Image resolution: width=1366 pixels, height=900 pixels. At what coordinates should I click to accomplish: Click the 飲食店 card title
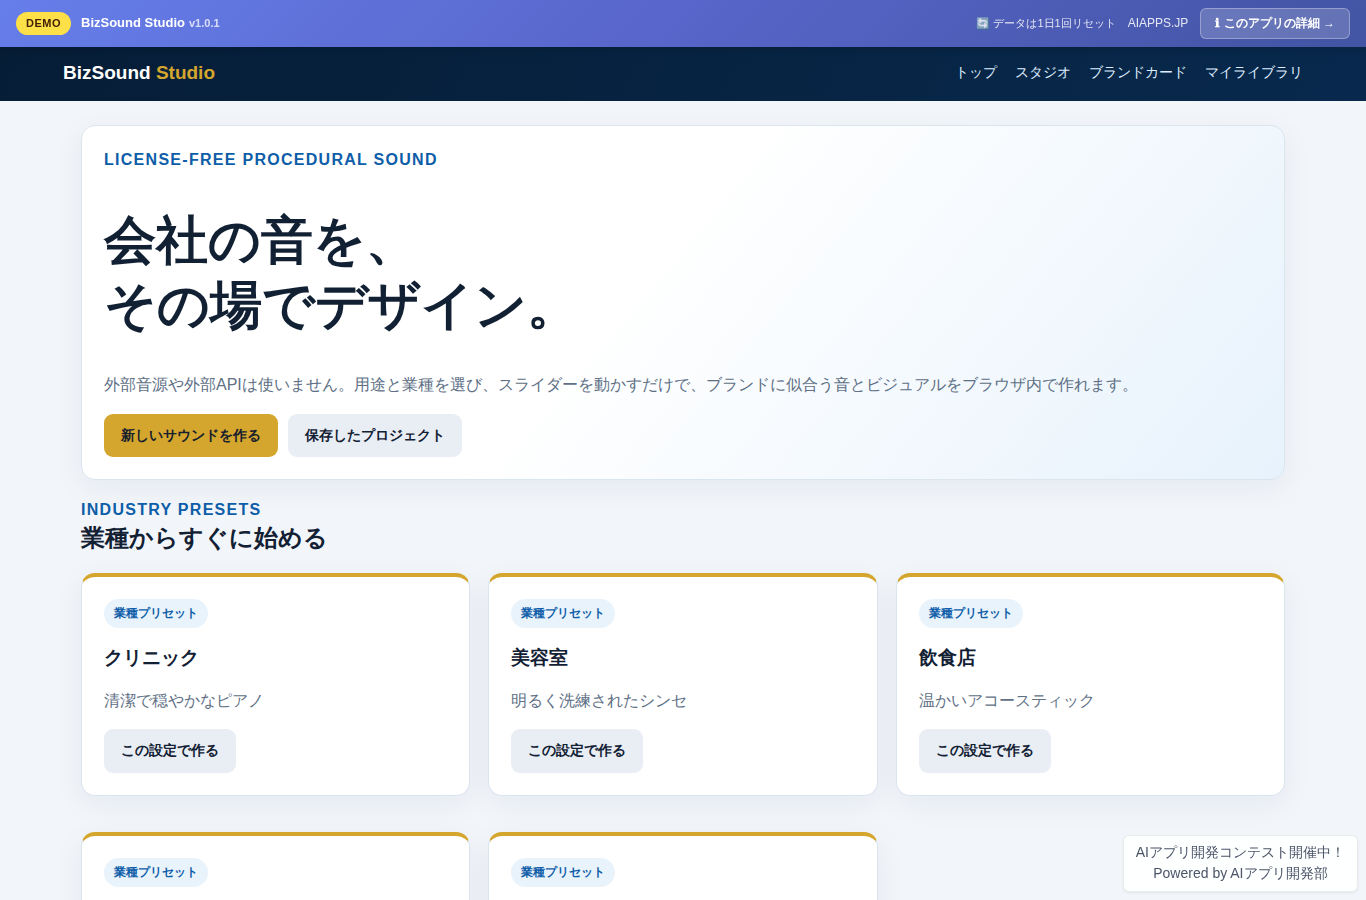click(x=947, y=658)
